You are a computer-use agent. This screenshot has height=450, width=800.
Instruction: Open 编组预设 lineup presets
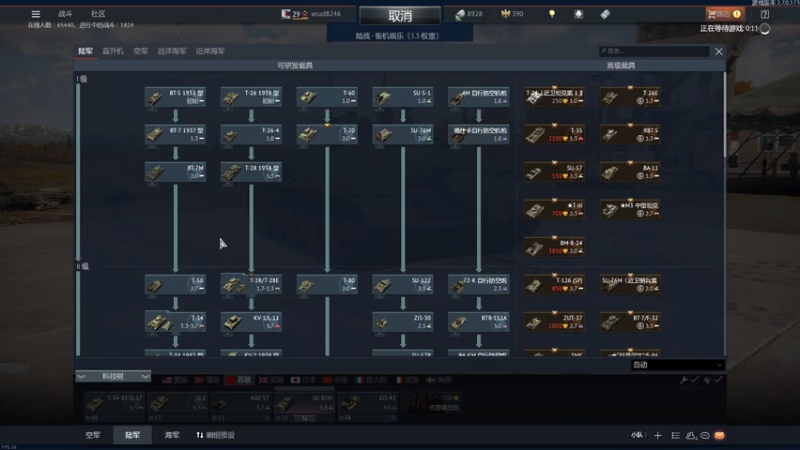coord(215,435)
